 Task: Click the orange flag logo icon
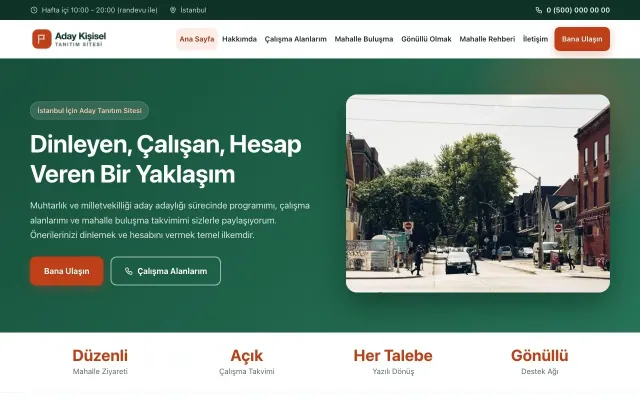tap(42, 39)
